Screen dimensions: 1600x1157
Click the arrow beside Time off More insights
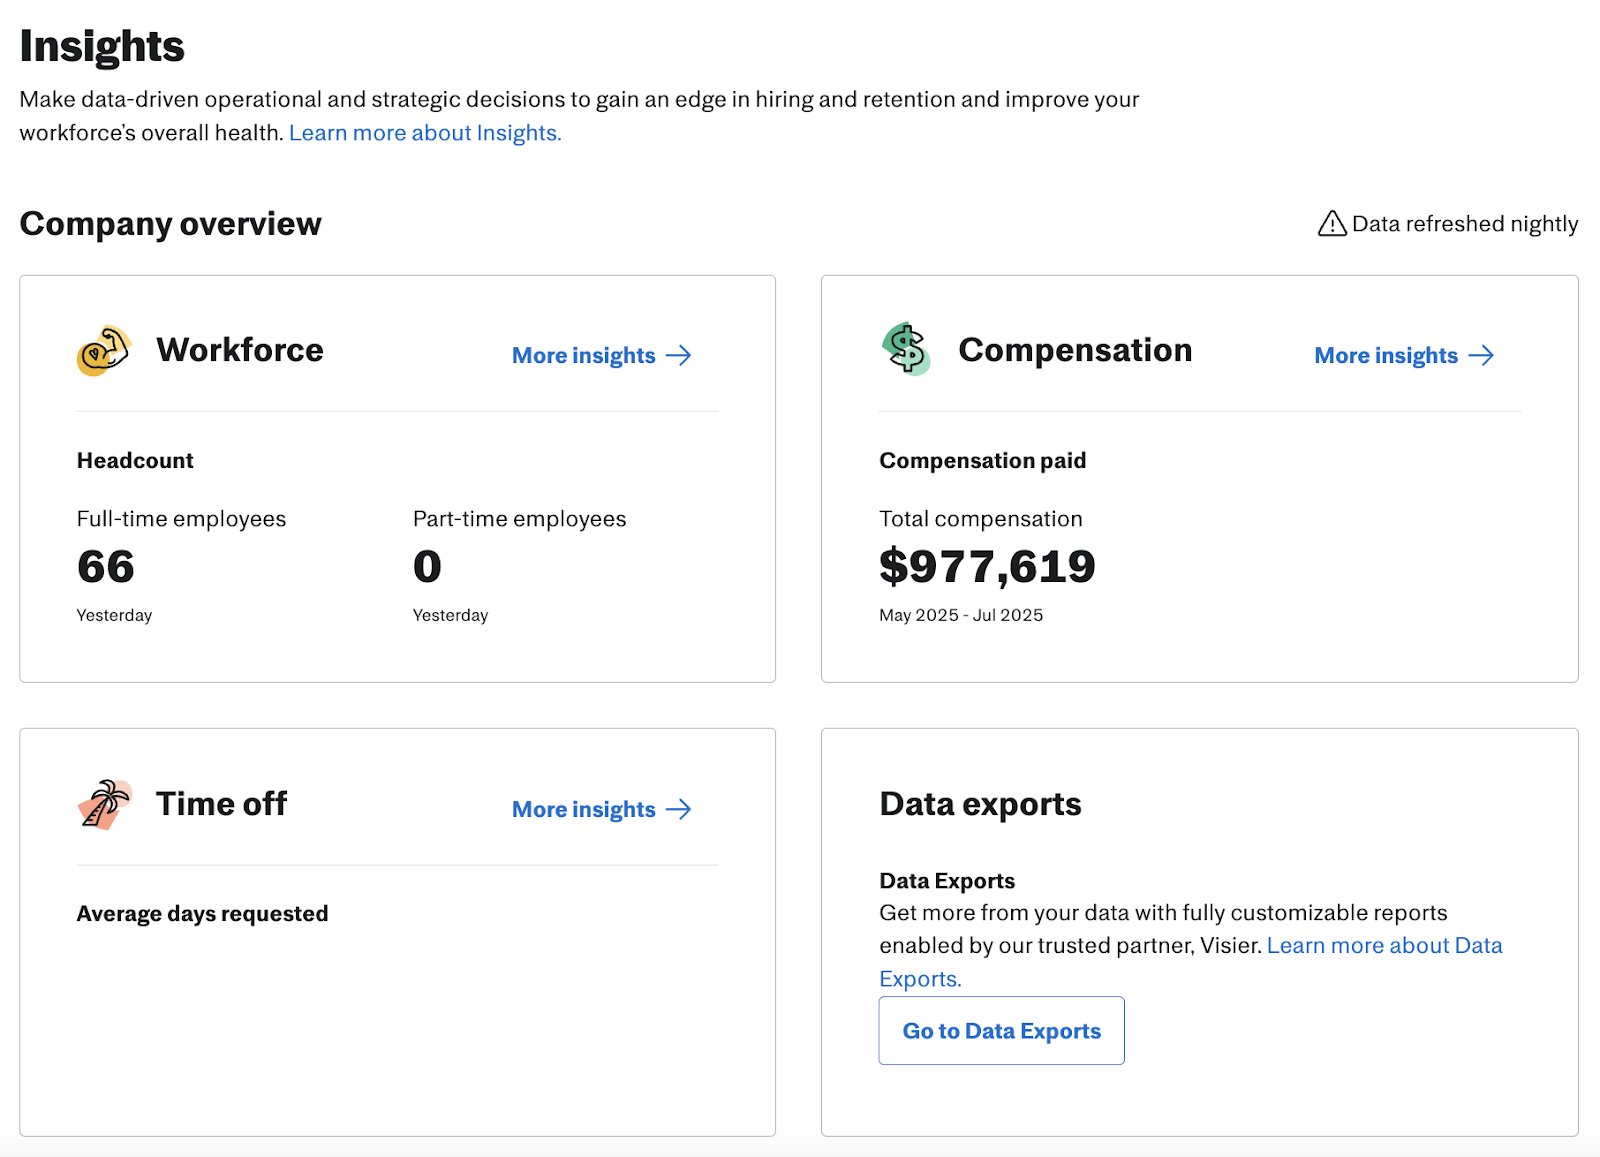click(x=679, y=809)
